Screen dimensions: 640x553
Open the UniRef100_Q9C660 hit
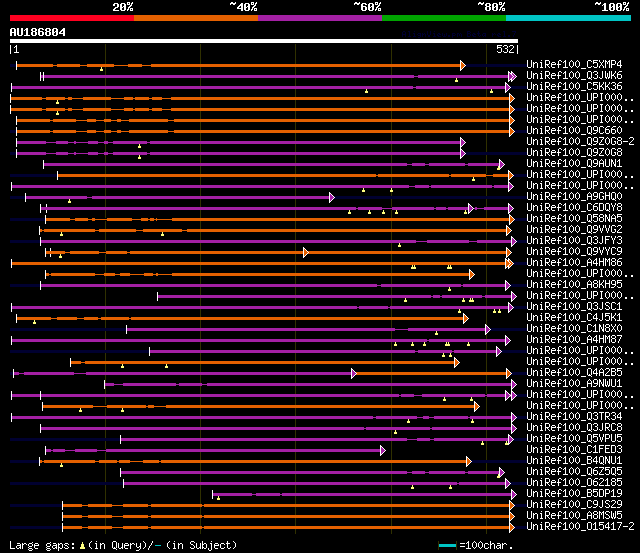tap(574, 131)
